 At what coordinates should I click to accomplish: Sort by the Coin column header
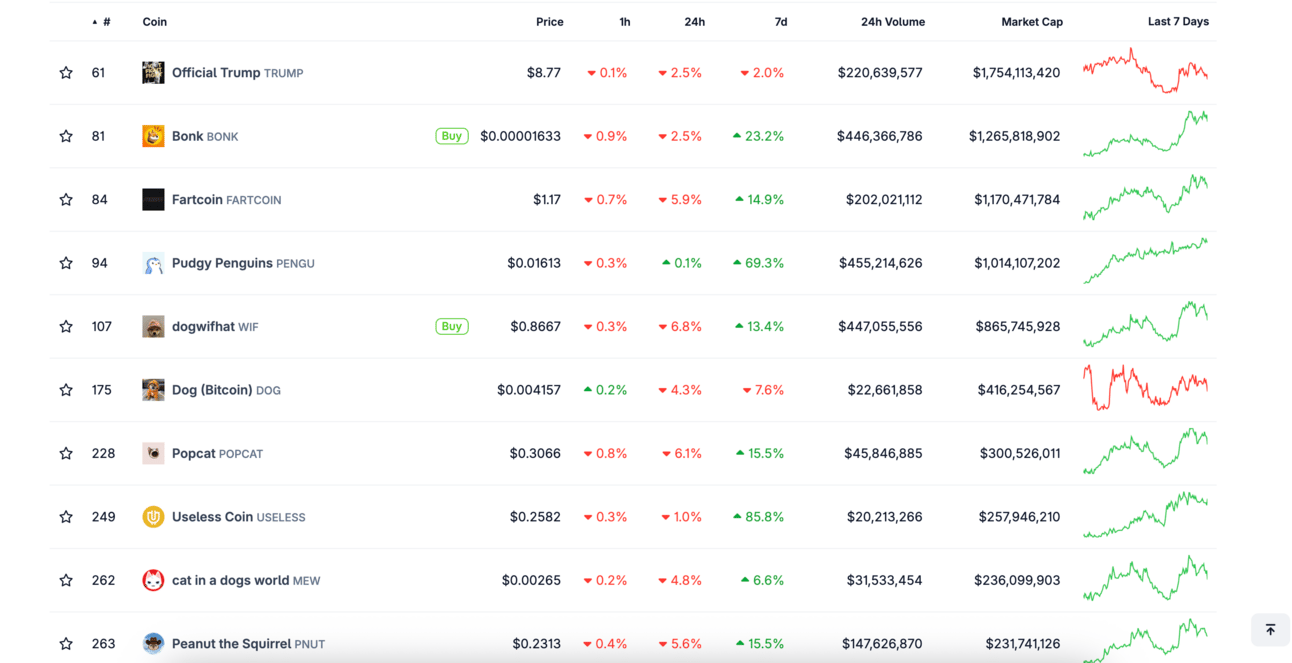click(x=155, y=22)
